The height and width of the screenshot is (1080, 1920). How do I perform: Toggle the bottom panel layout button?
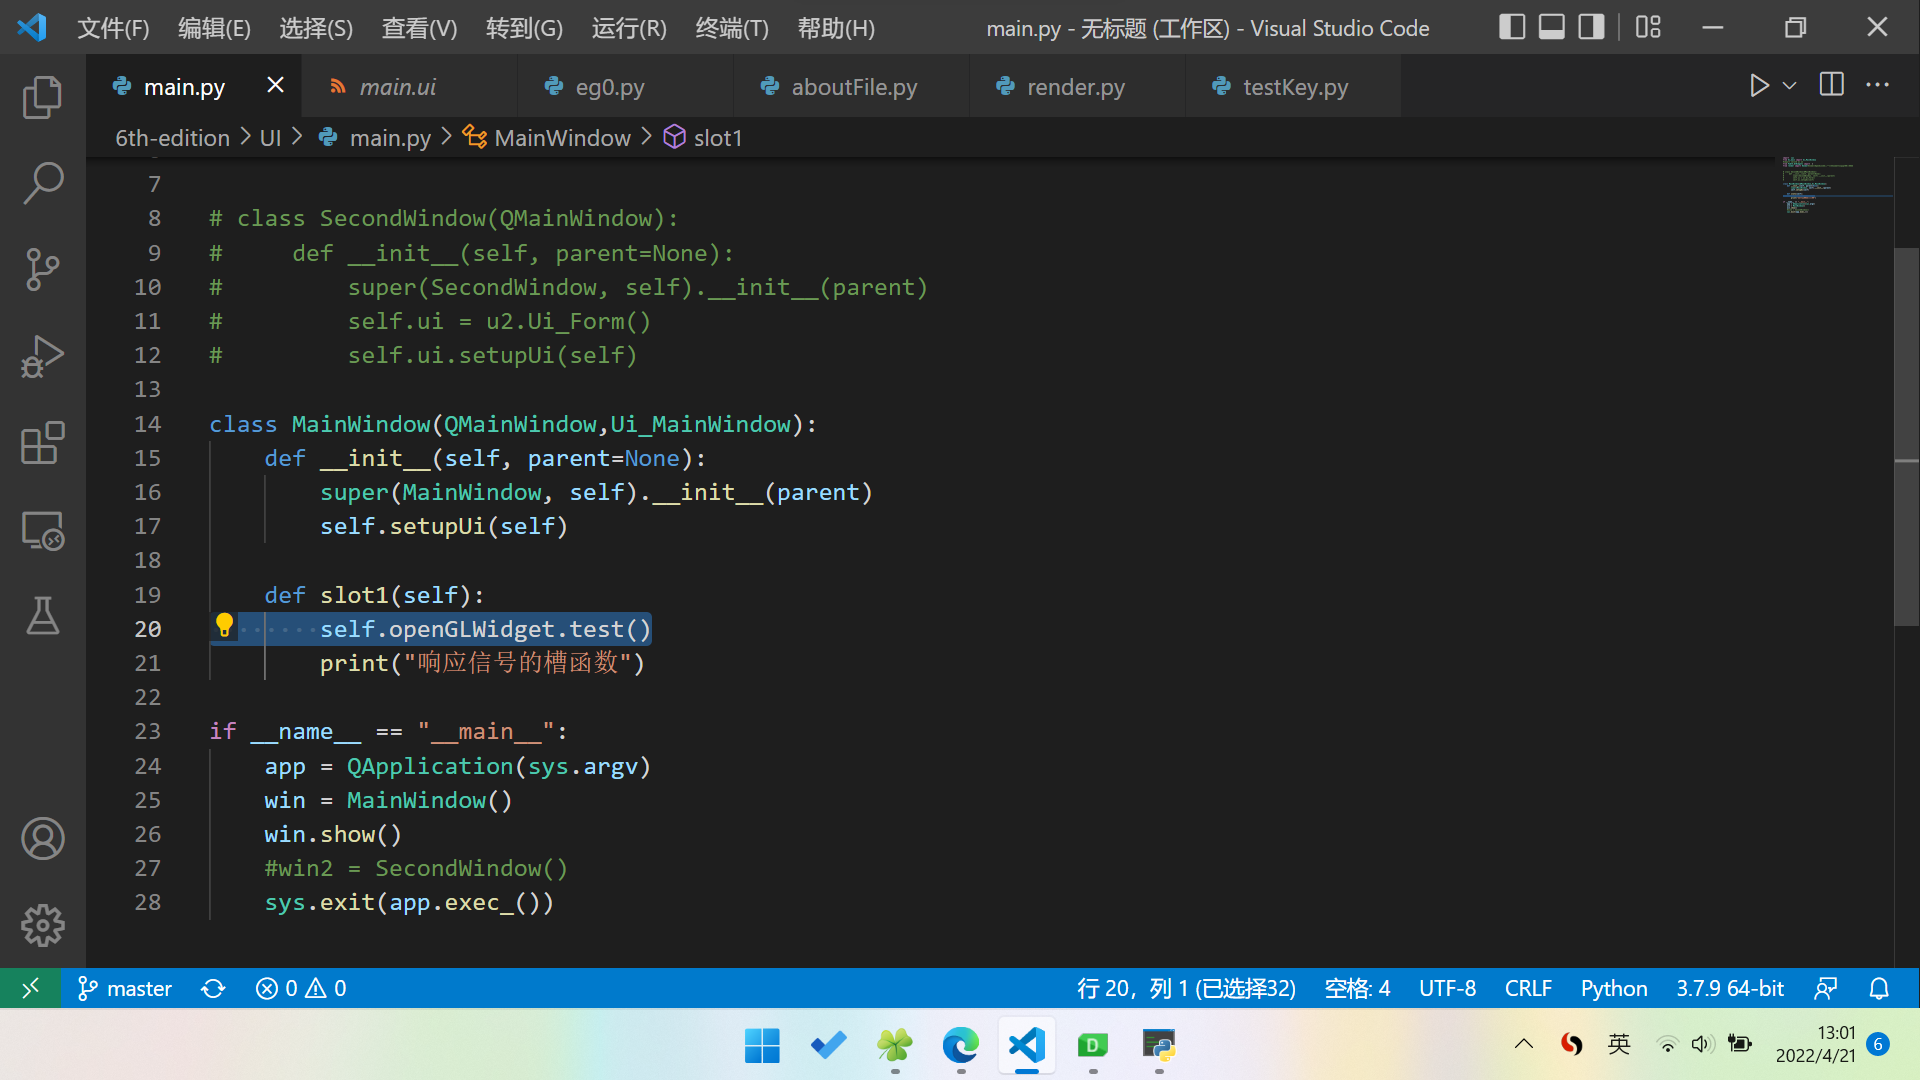pos(1551,27)
